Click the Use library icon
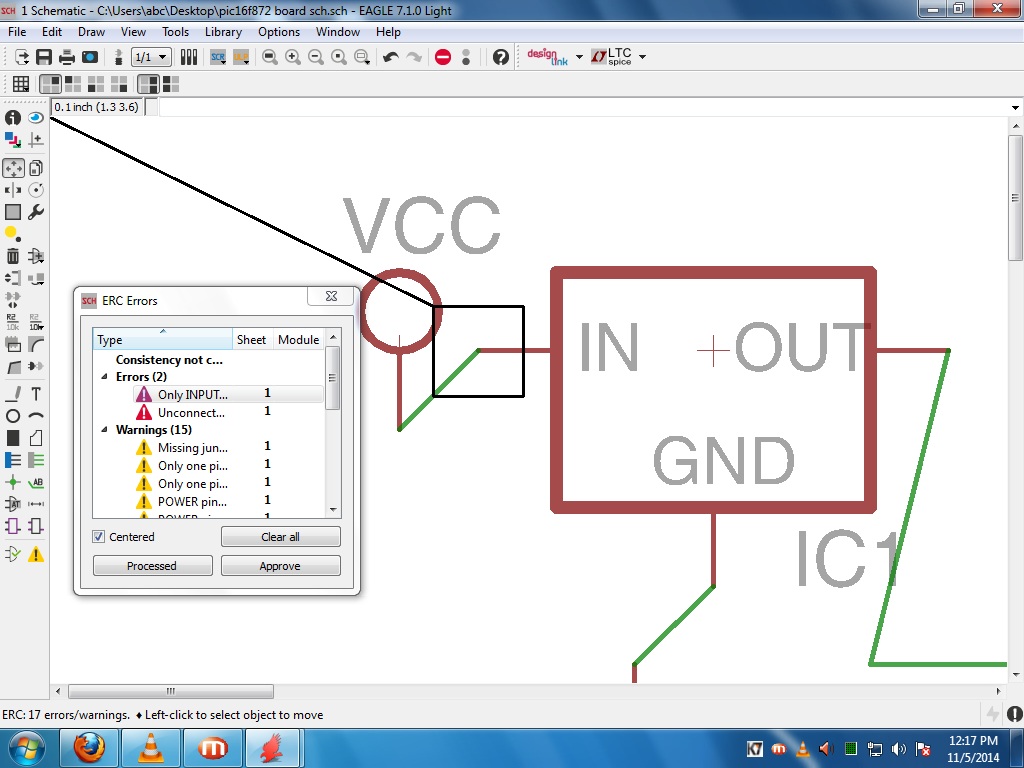Viewport: 1024px width, 768px height. point(189,57)
